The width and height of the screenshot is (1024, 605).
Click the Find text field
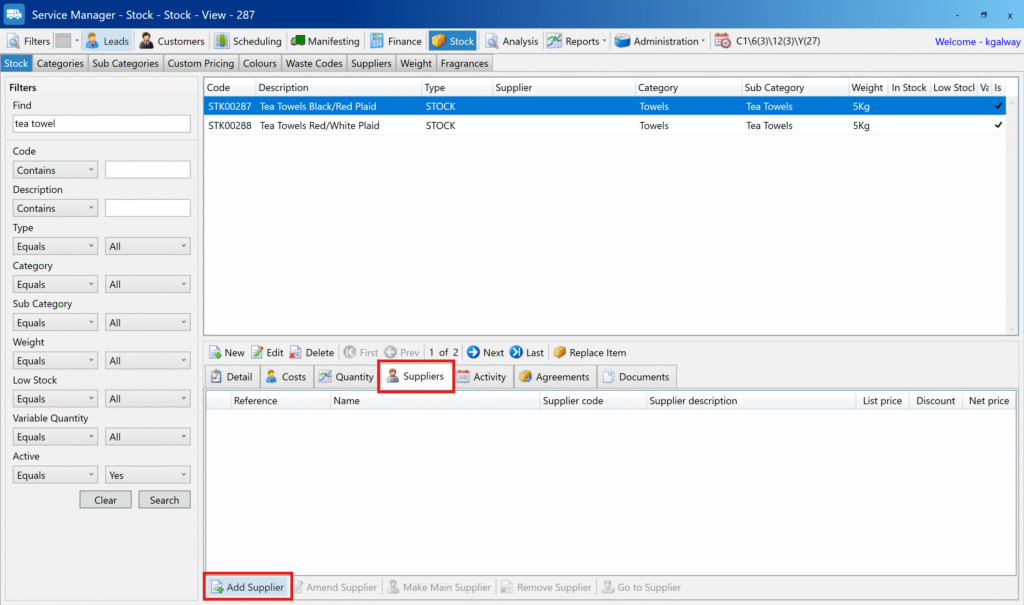pyautogui.click(x=101, y=124)
